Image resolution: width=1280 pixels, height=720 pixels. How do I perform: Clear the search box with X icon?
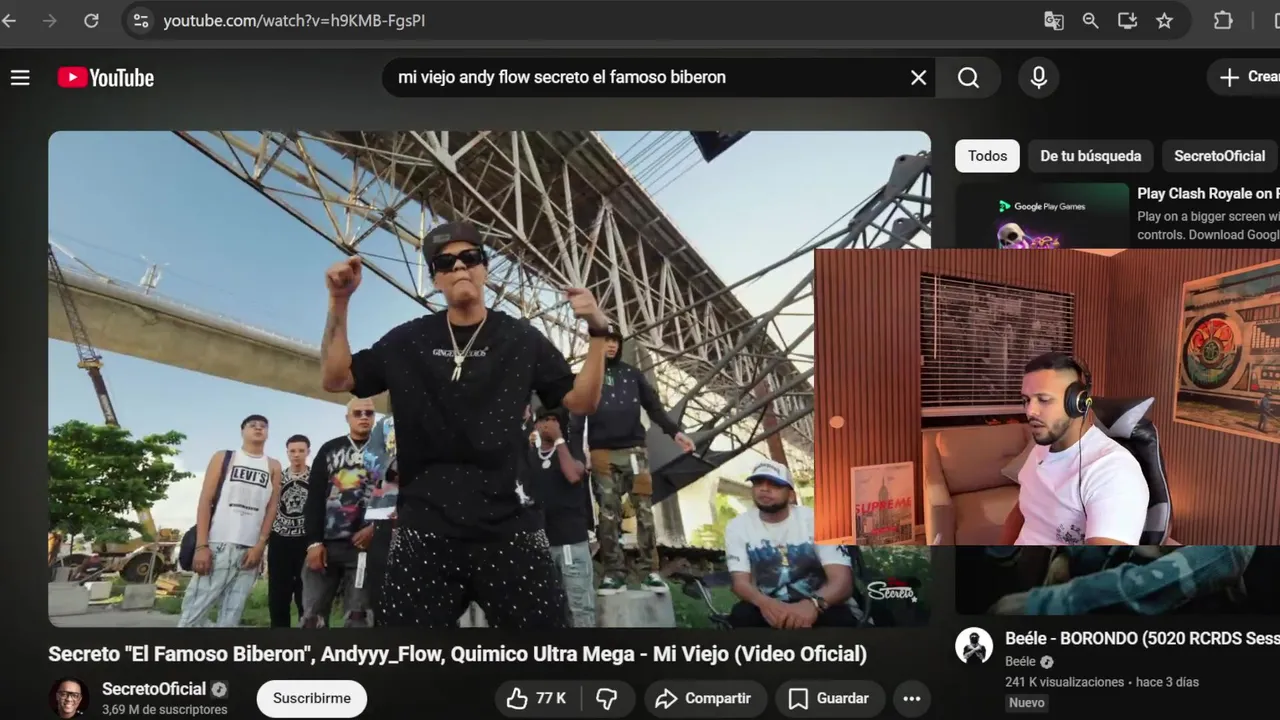click(918, 78)
